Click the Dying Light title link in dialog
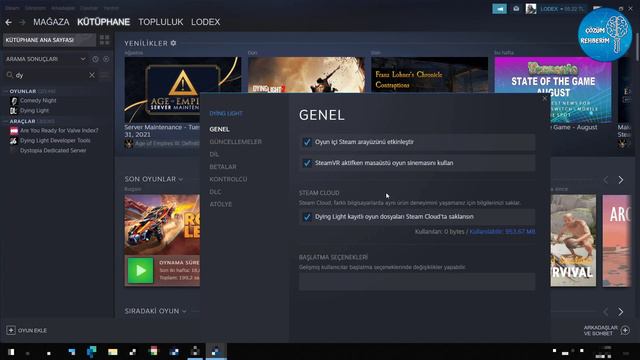Viewport: 640px width, 360px height. click(x=226, y=113)
